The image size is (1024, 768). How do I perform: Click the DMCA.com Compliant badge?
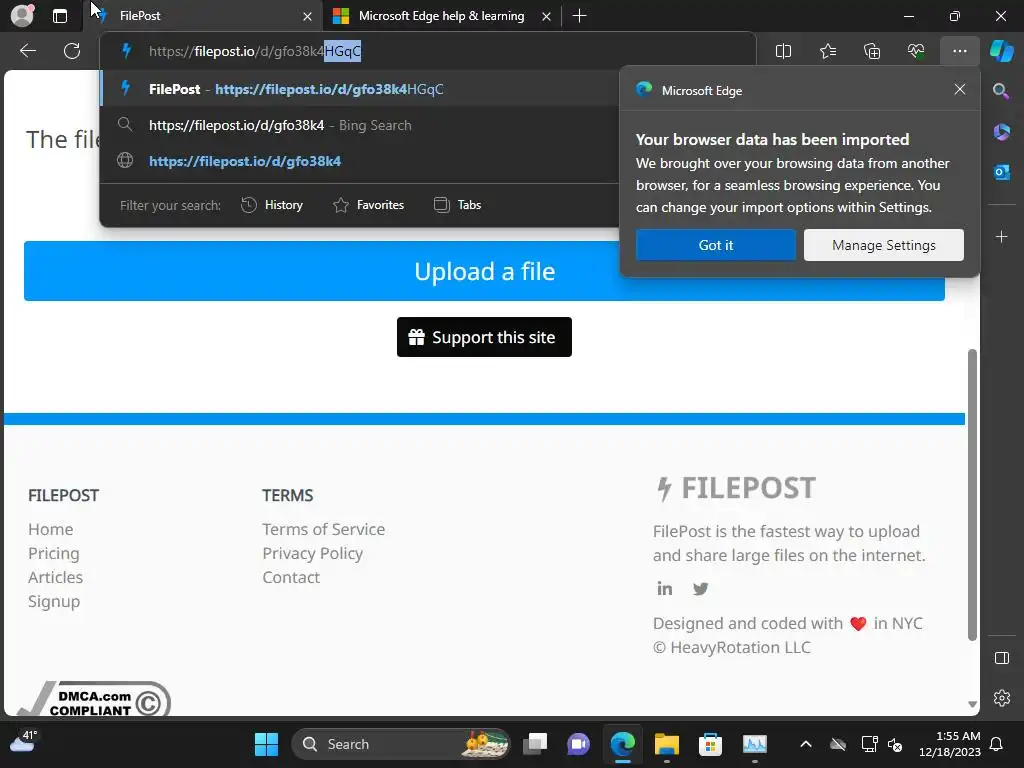[x=93, y=699]
